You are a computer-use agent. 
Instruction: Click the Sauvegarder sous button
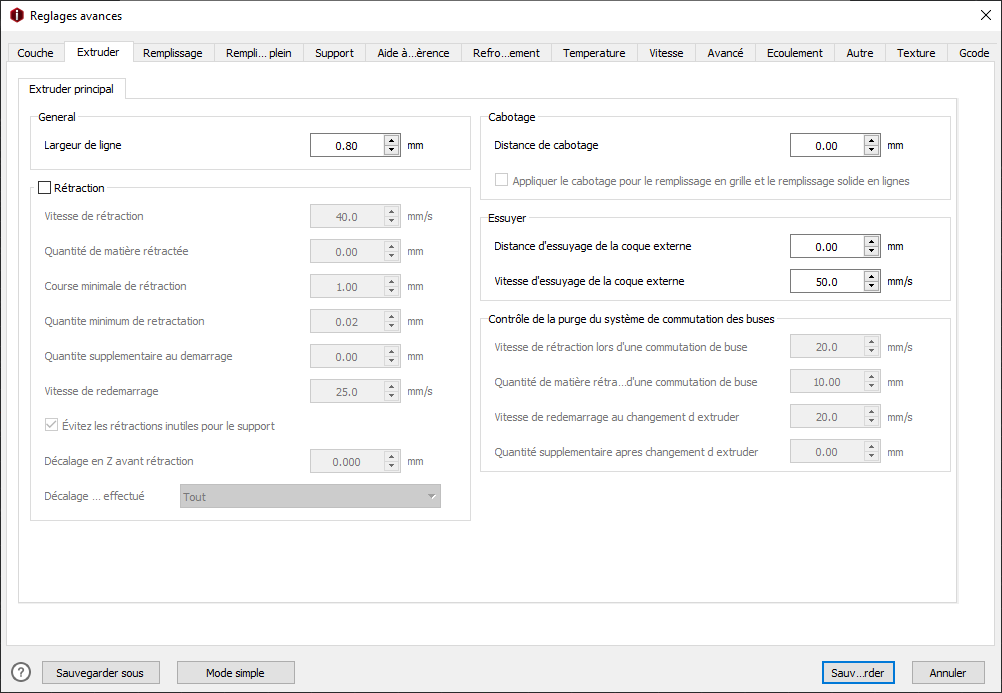pos(100,673)
